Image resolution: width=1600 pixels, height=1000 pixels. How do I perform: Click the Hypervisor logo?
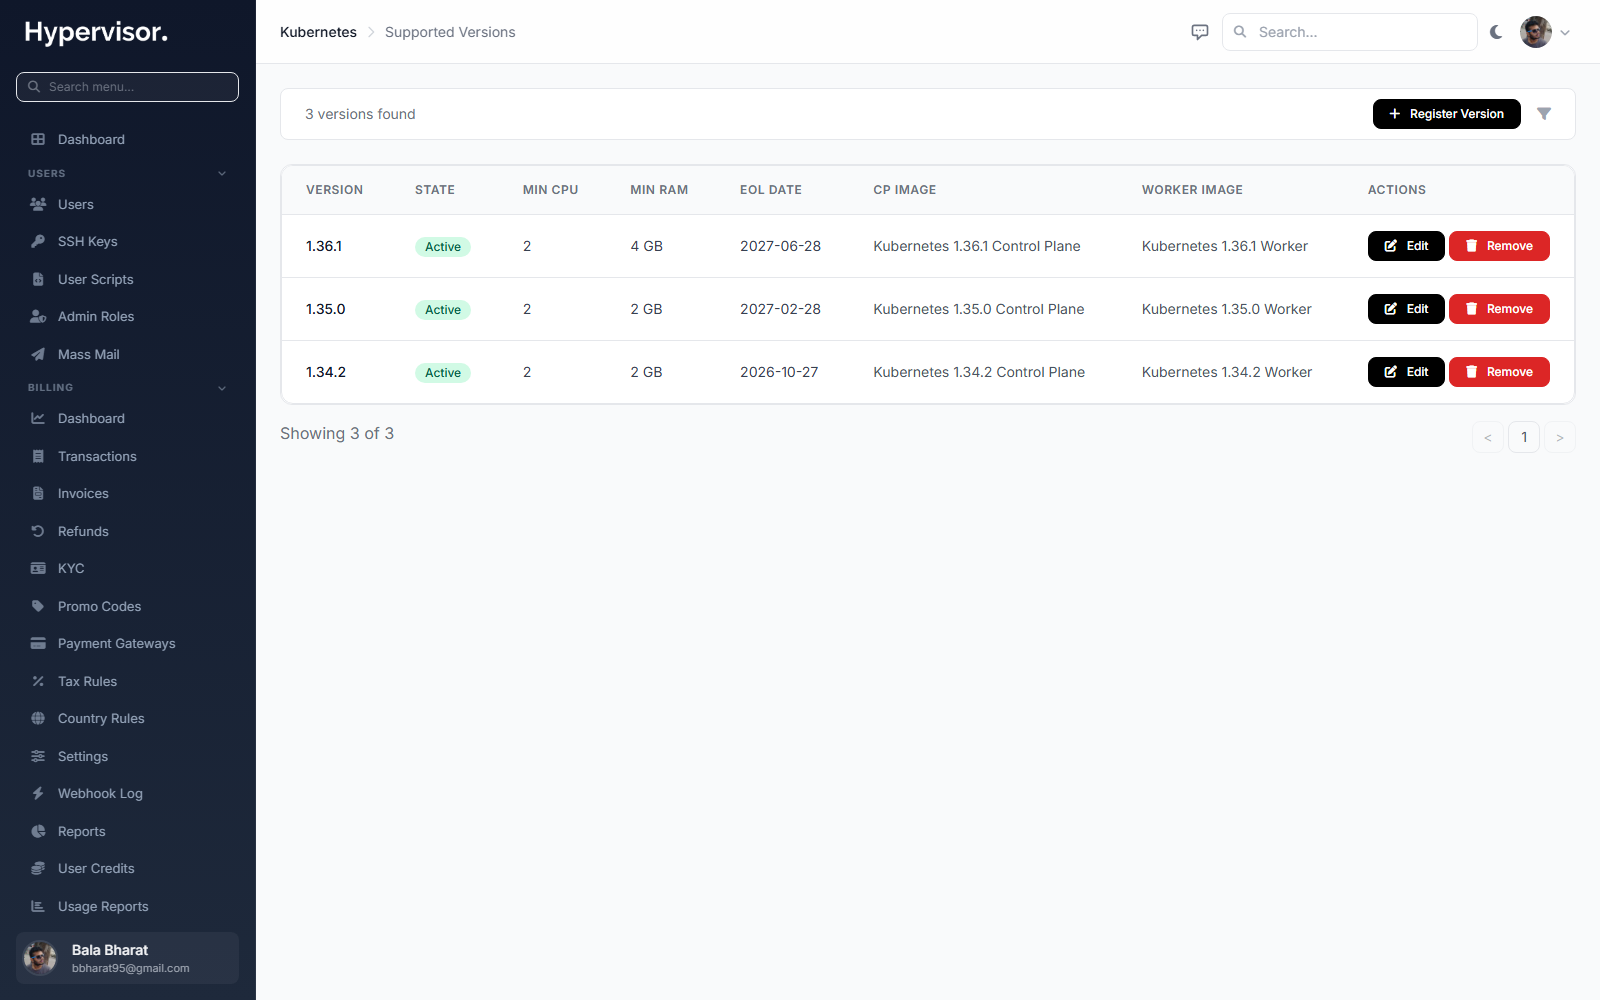pos(96,32)
